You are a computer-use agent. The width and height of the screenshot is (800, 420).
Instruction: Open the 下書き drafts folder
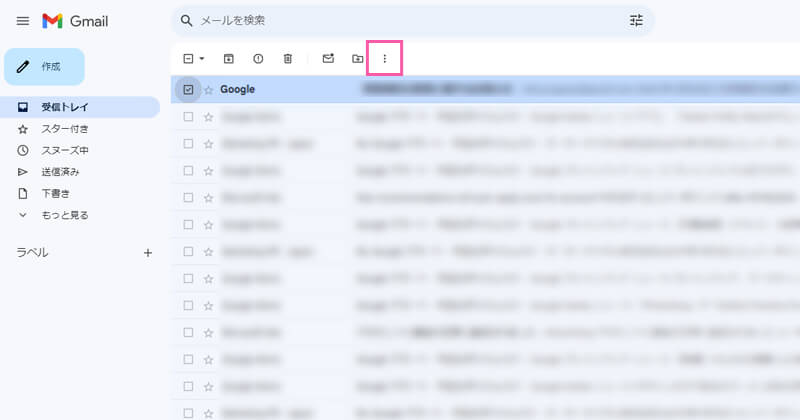(x=55, y=193)
